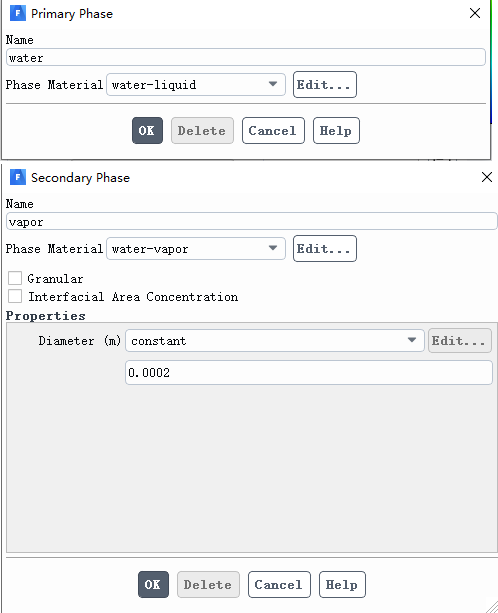Screen dimensions: 498x613
Task: Open water-liquid Phase Material dropdown
Action: pos(196,84)
